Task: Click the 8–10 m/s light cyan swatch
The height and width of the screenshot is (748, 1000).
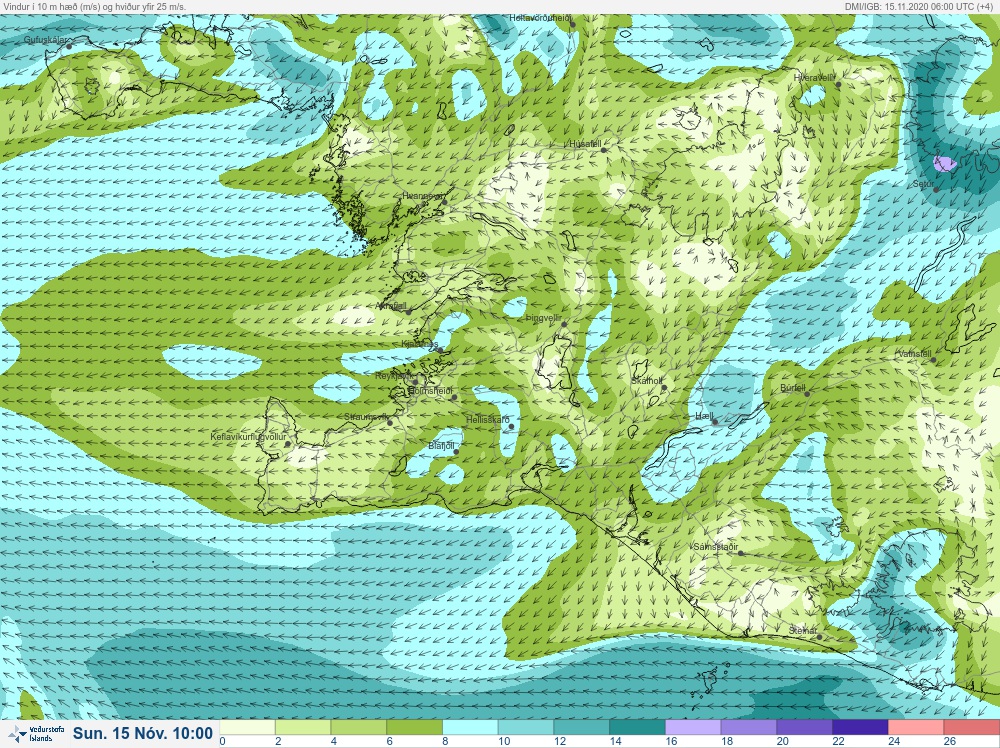Action: pos(470,728)
